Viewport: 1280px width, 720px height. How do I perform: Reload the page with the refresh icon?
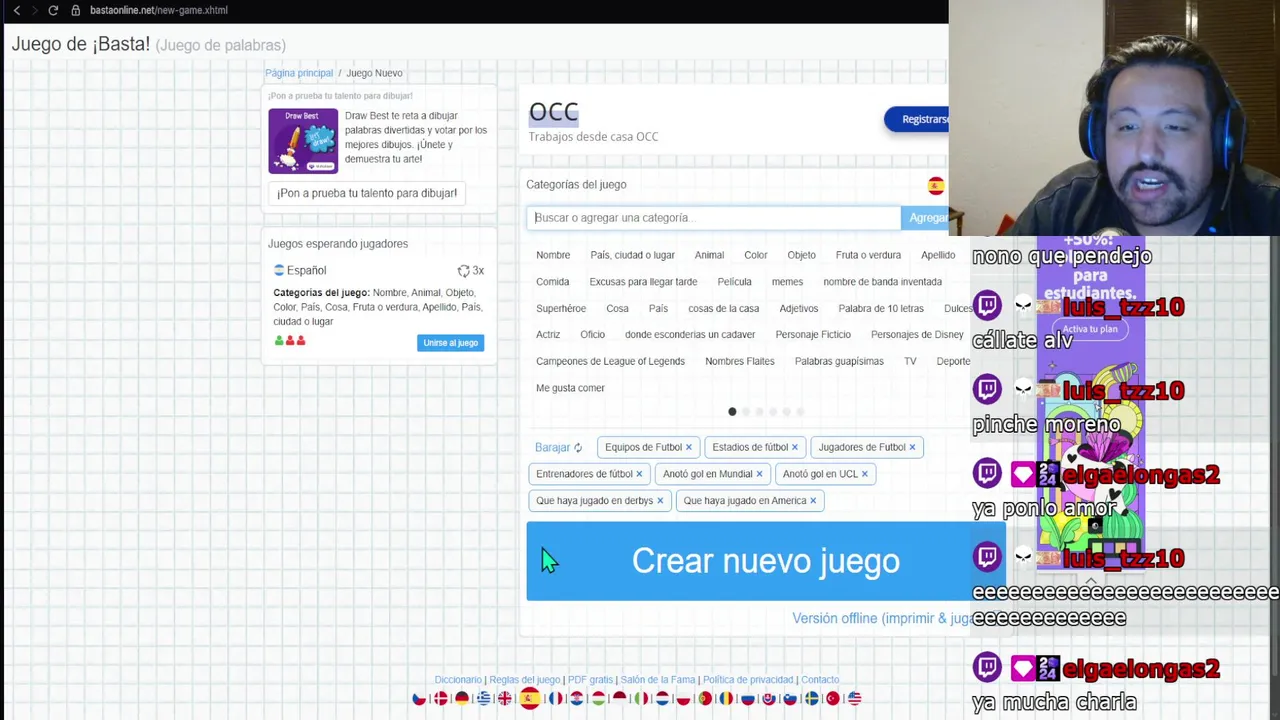pyautogui.click(x=52, y=10)
